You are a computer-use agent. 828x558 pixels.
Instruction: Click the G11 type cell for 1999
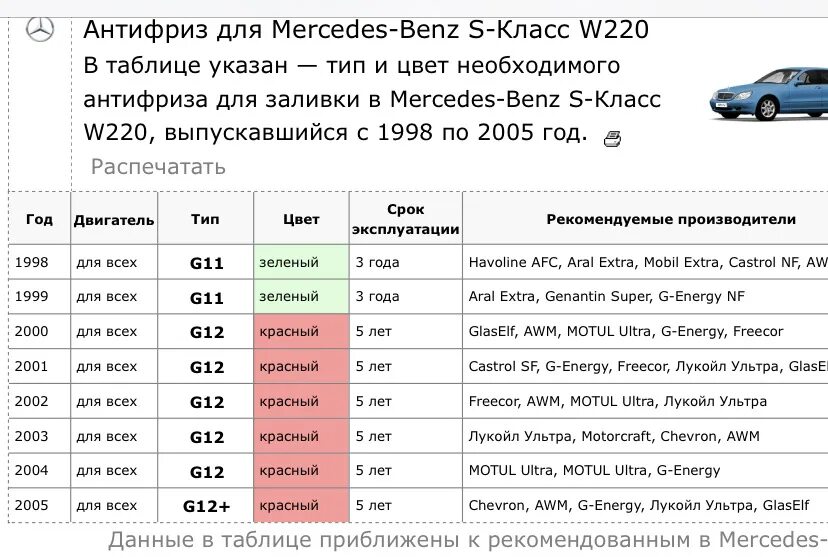click(x=206, y=297)
